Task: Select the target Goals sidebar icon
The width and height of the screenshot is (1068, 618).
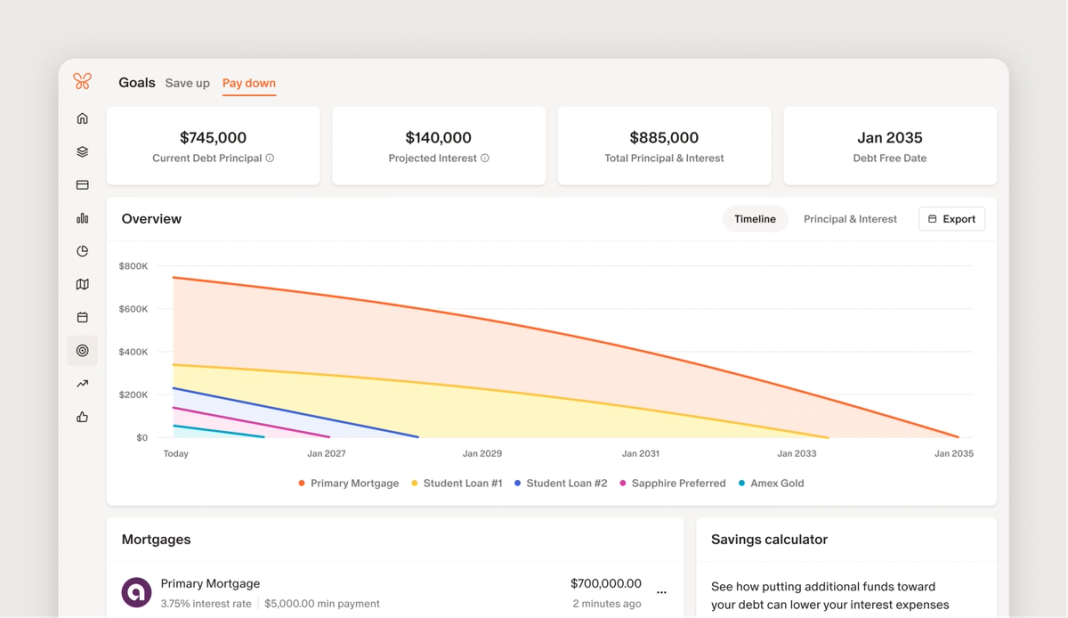Action: click(x=82, y=350)
